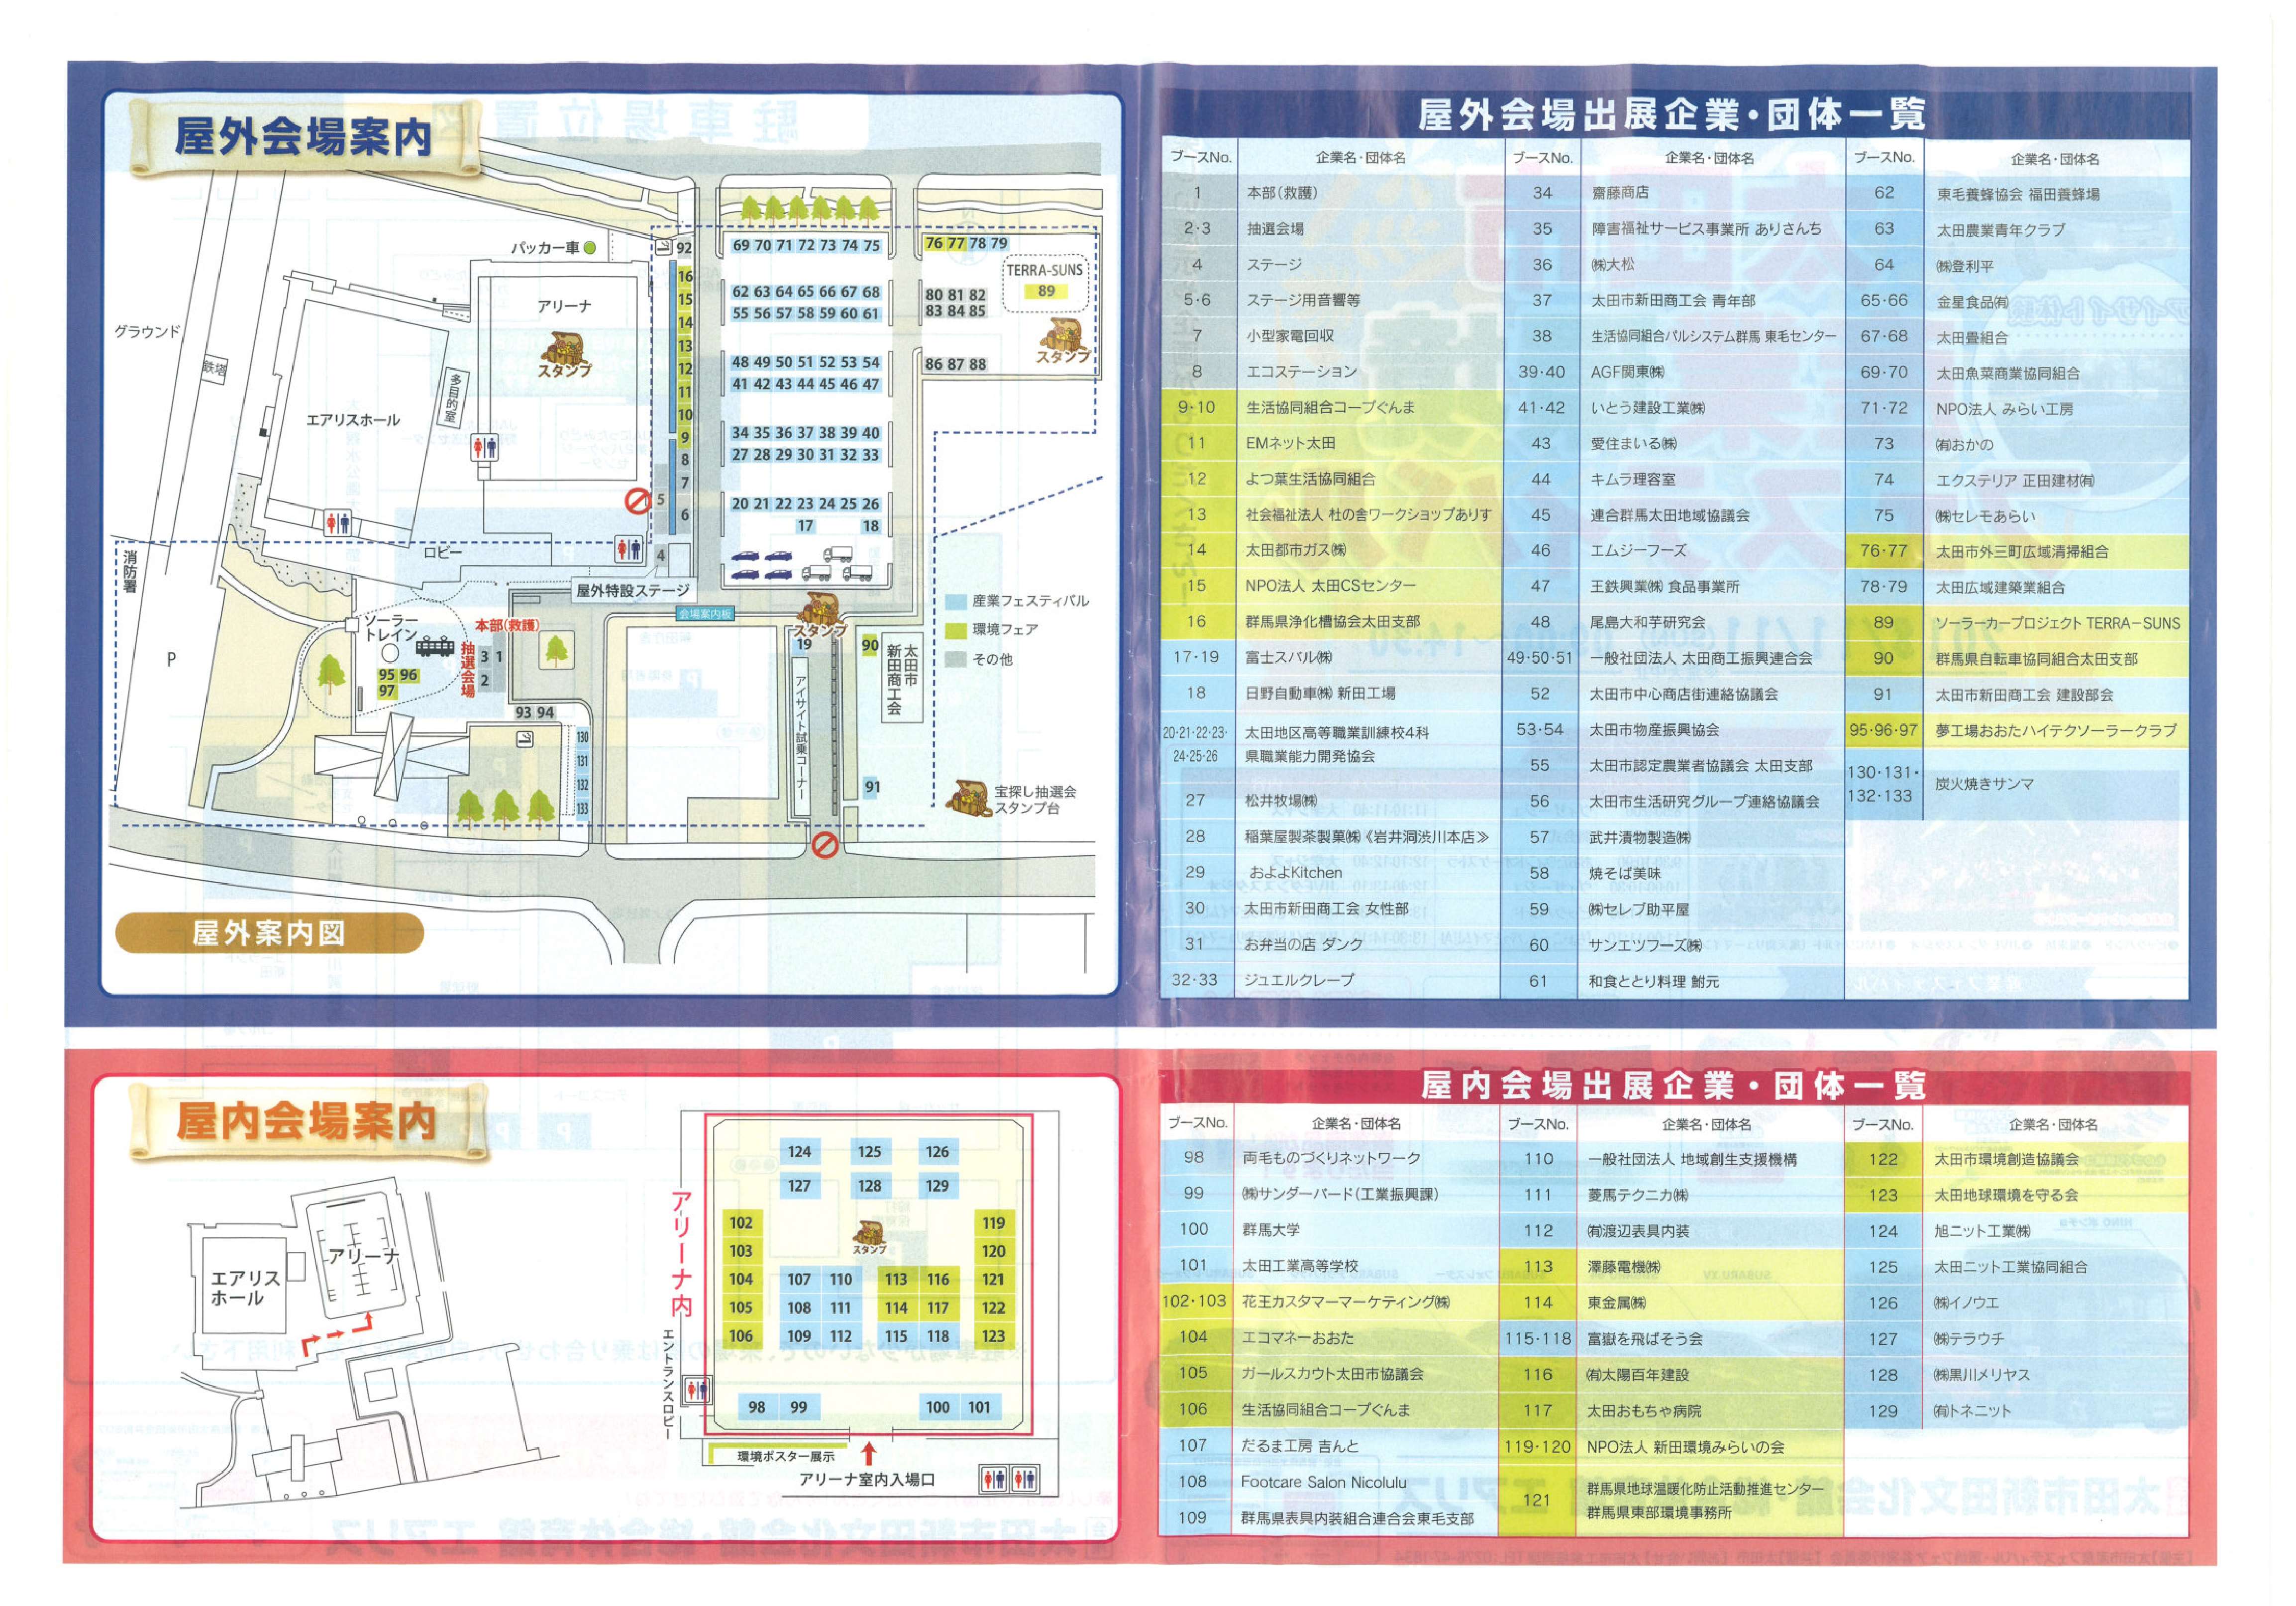Click the no-entry sign beside booth 5
This screenshot has height=1606, width=2296.
coord(637,500)
